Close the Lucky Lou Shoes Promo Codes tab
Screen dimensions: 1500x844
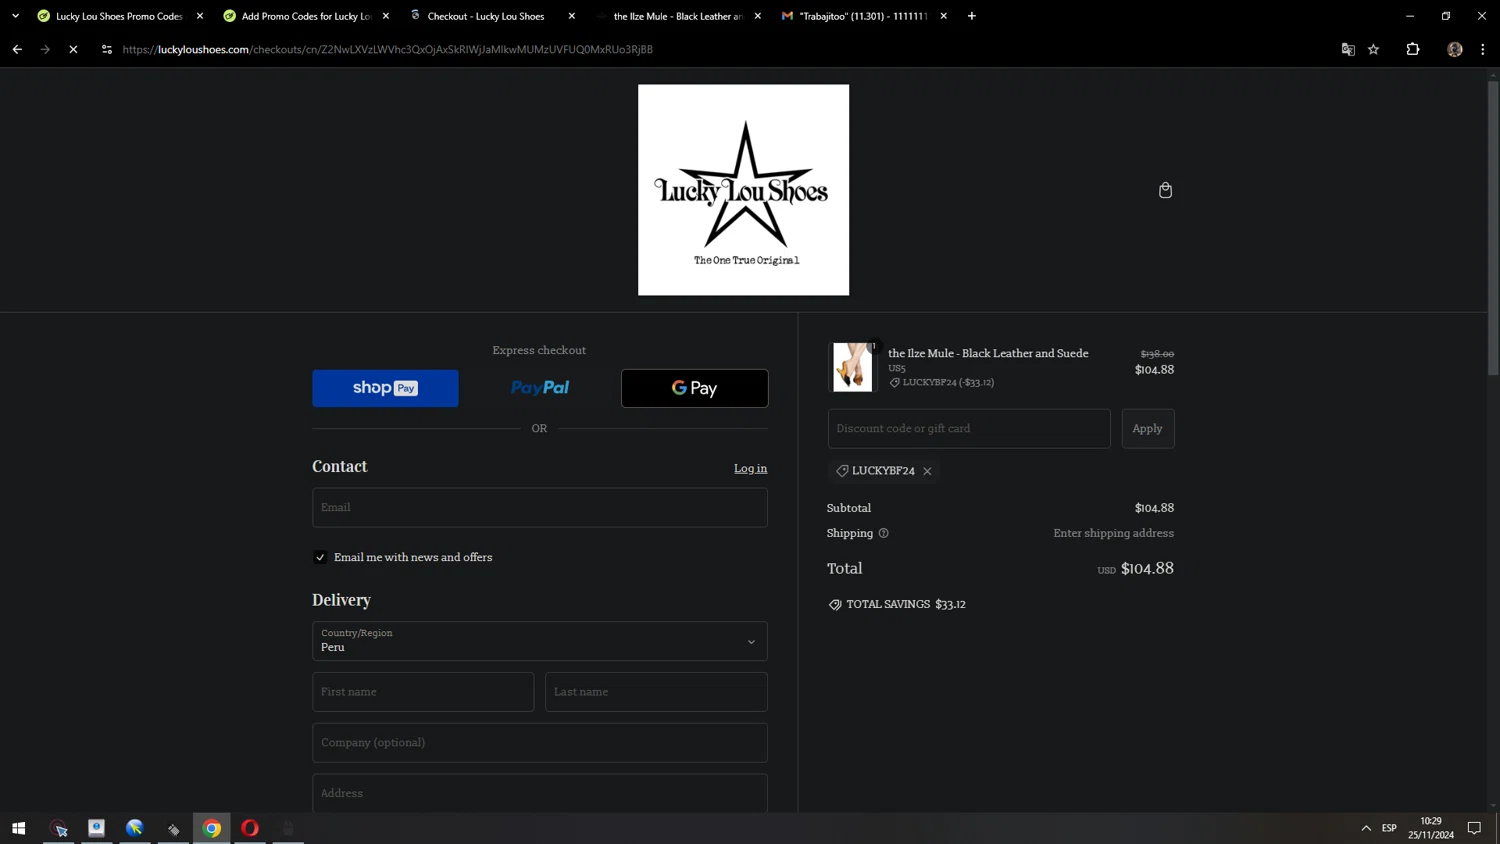point(200,16)
